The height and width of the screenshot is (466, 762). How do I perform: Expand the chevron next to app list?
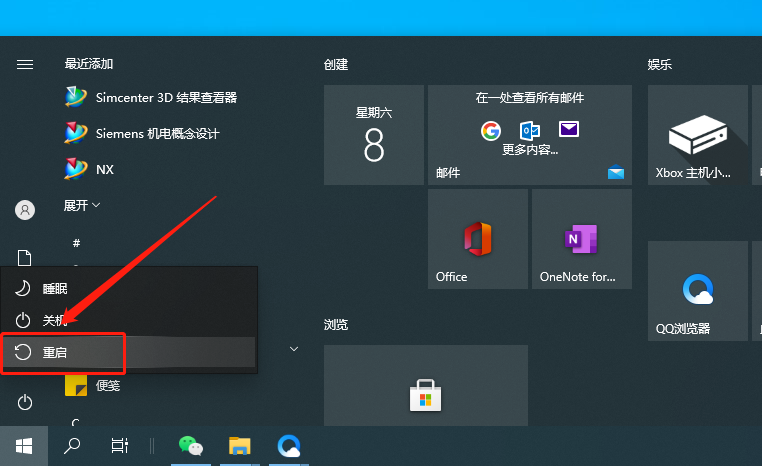click(x=294, y=349)
